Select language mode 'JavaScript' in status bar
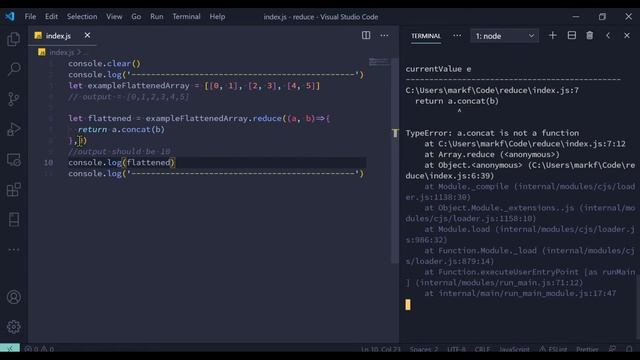 (514, 349)
